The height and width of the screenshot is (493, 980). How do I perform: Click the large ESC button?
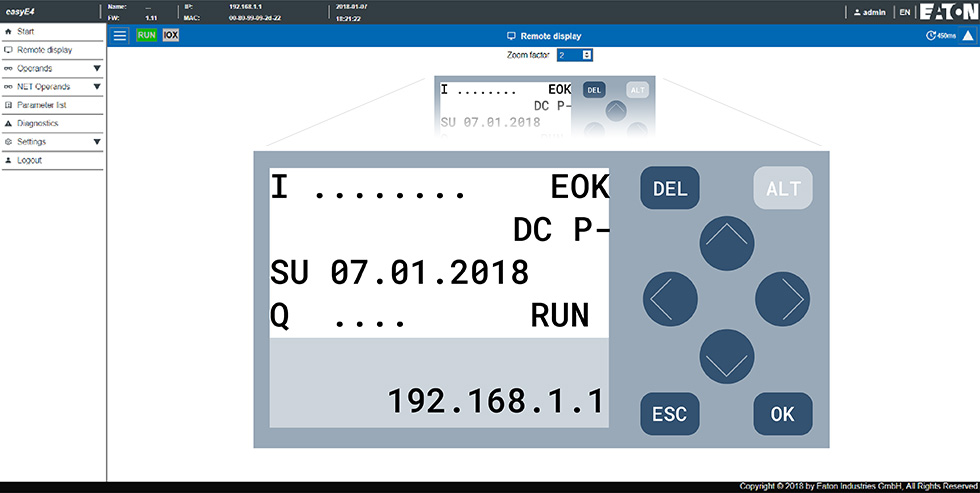pyautogui.click(x=670, y=414)
